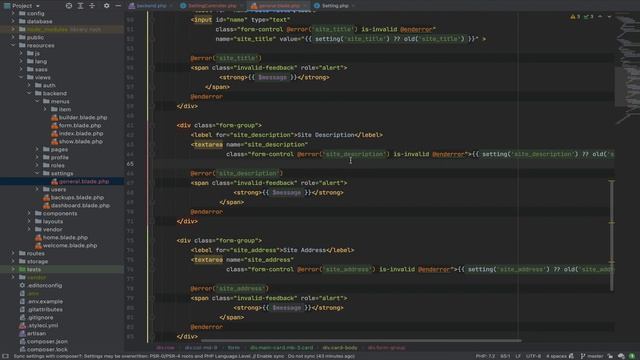Close the Setting.php tab
This screenshot has width=640, height=360.
tap(353, 6)
